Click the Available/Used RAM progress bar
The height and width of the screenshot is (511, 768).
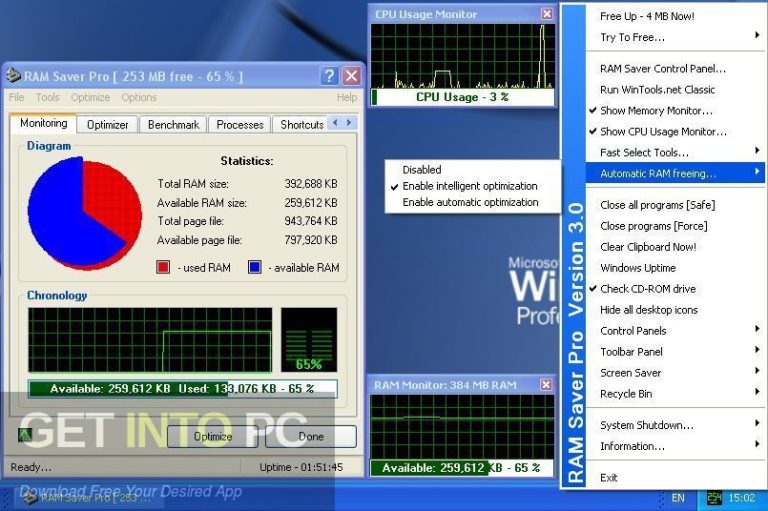tap(183, 389)
